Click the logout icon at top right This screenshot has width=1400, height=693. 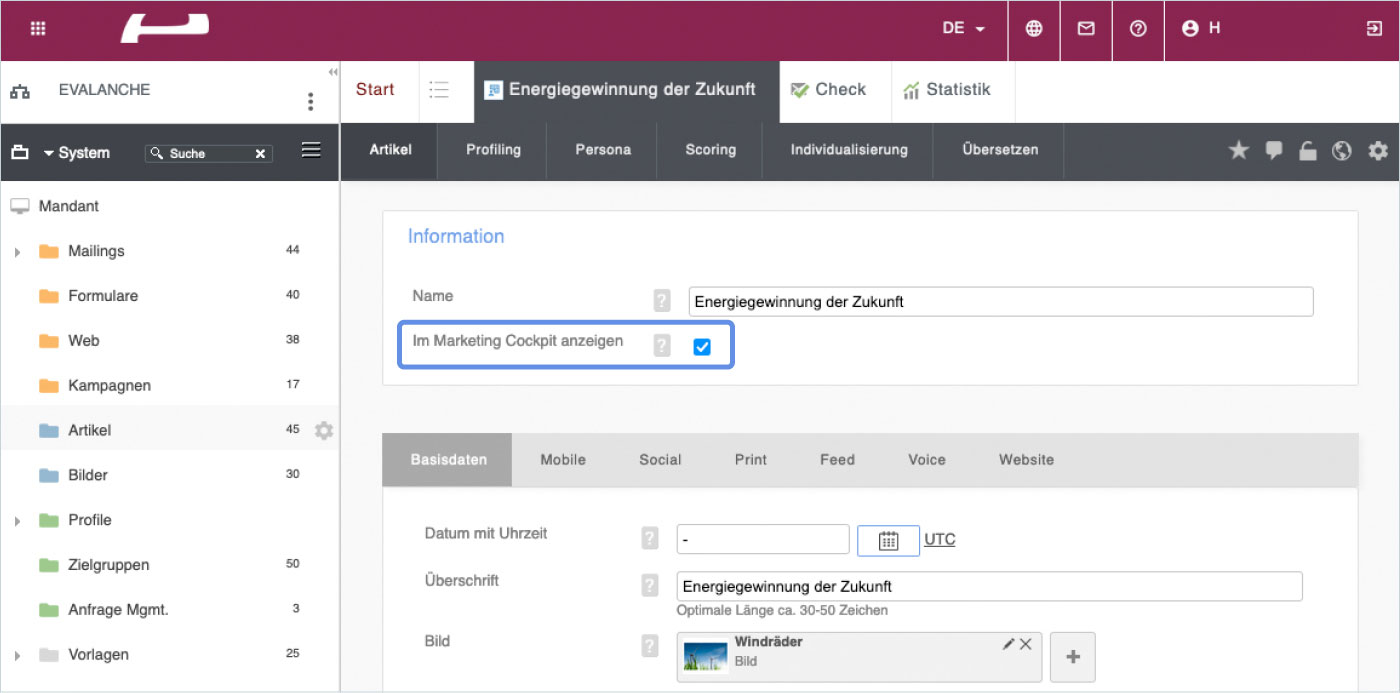[x=1374, y=29]
